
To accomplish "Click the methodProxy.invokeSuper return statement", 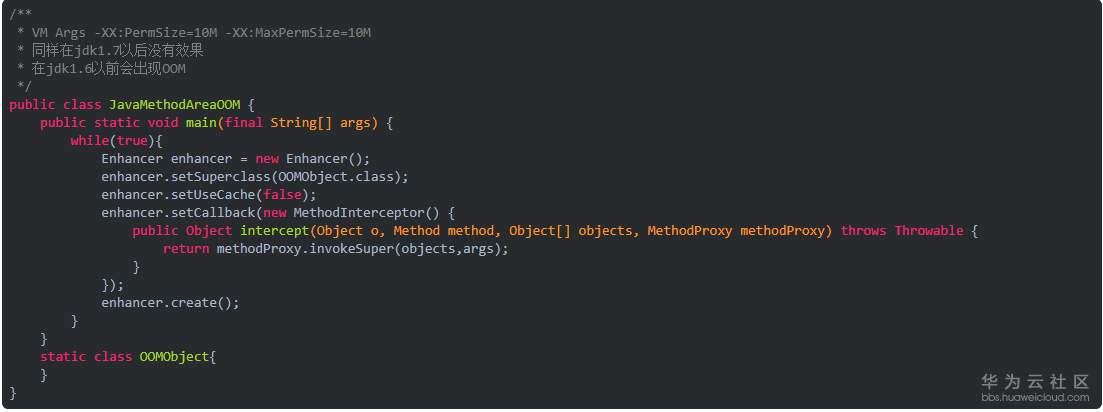I will pyautogui.click(x=336, y=249).
